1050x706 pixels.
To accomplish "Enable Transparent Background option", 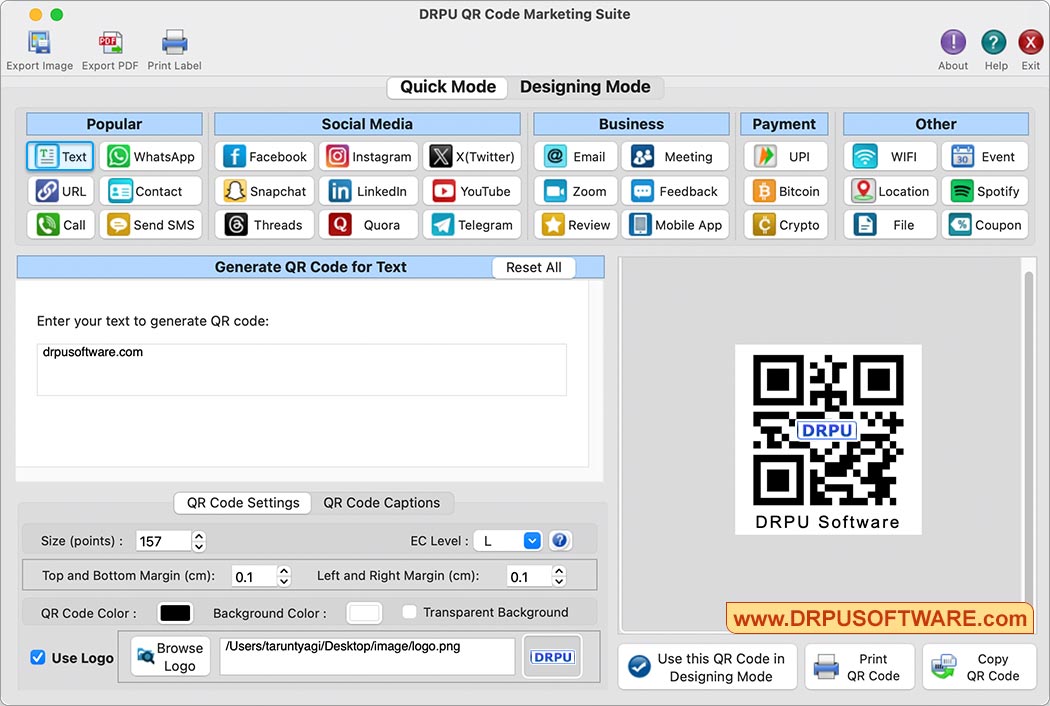I will click(x=409, y=611).
